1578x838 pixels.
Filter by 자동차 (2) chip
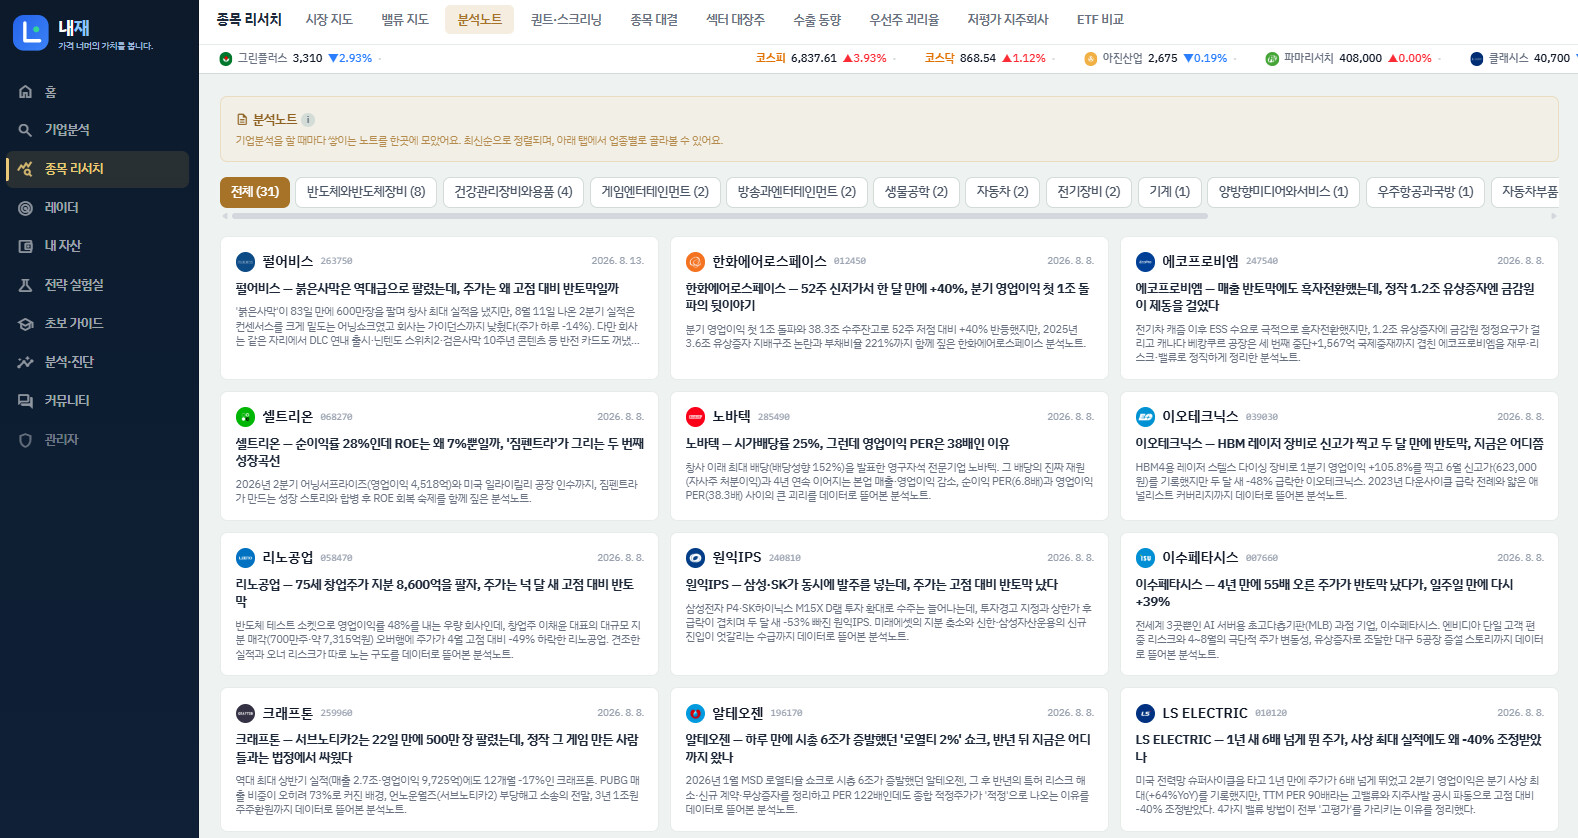click(x=1002, y=192)
